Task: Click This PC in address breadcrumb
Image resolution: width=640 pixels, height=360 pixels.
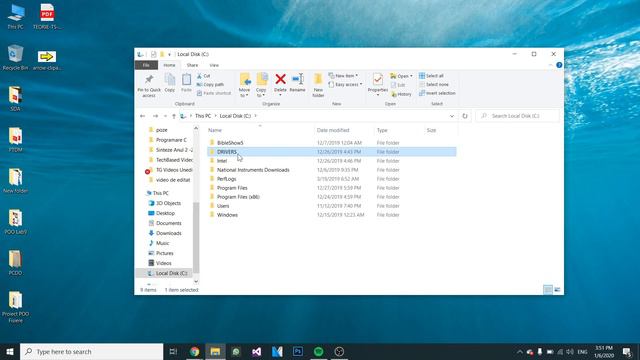Action: [203, 116]
